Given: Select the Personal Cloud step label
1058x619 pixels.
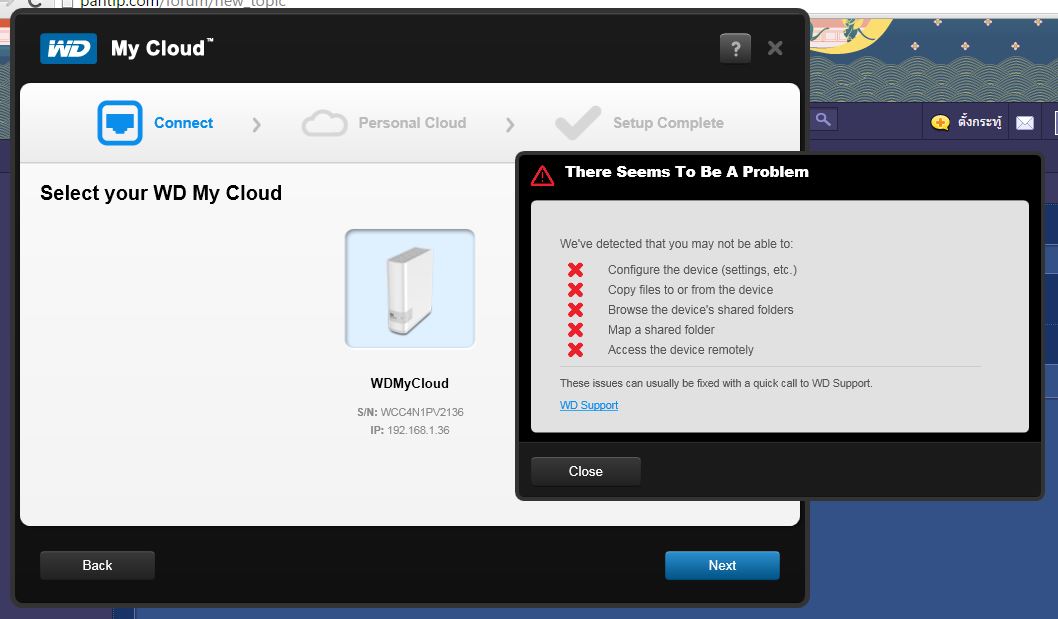Looking at the screenshot, I should (x=412, y=123).
